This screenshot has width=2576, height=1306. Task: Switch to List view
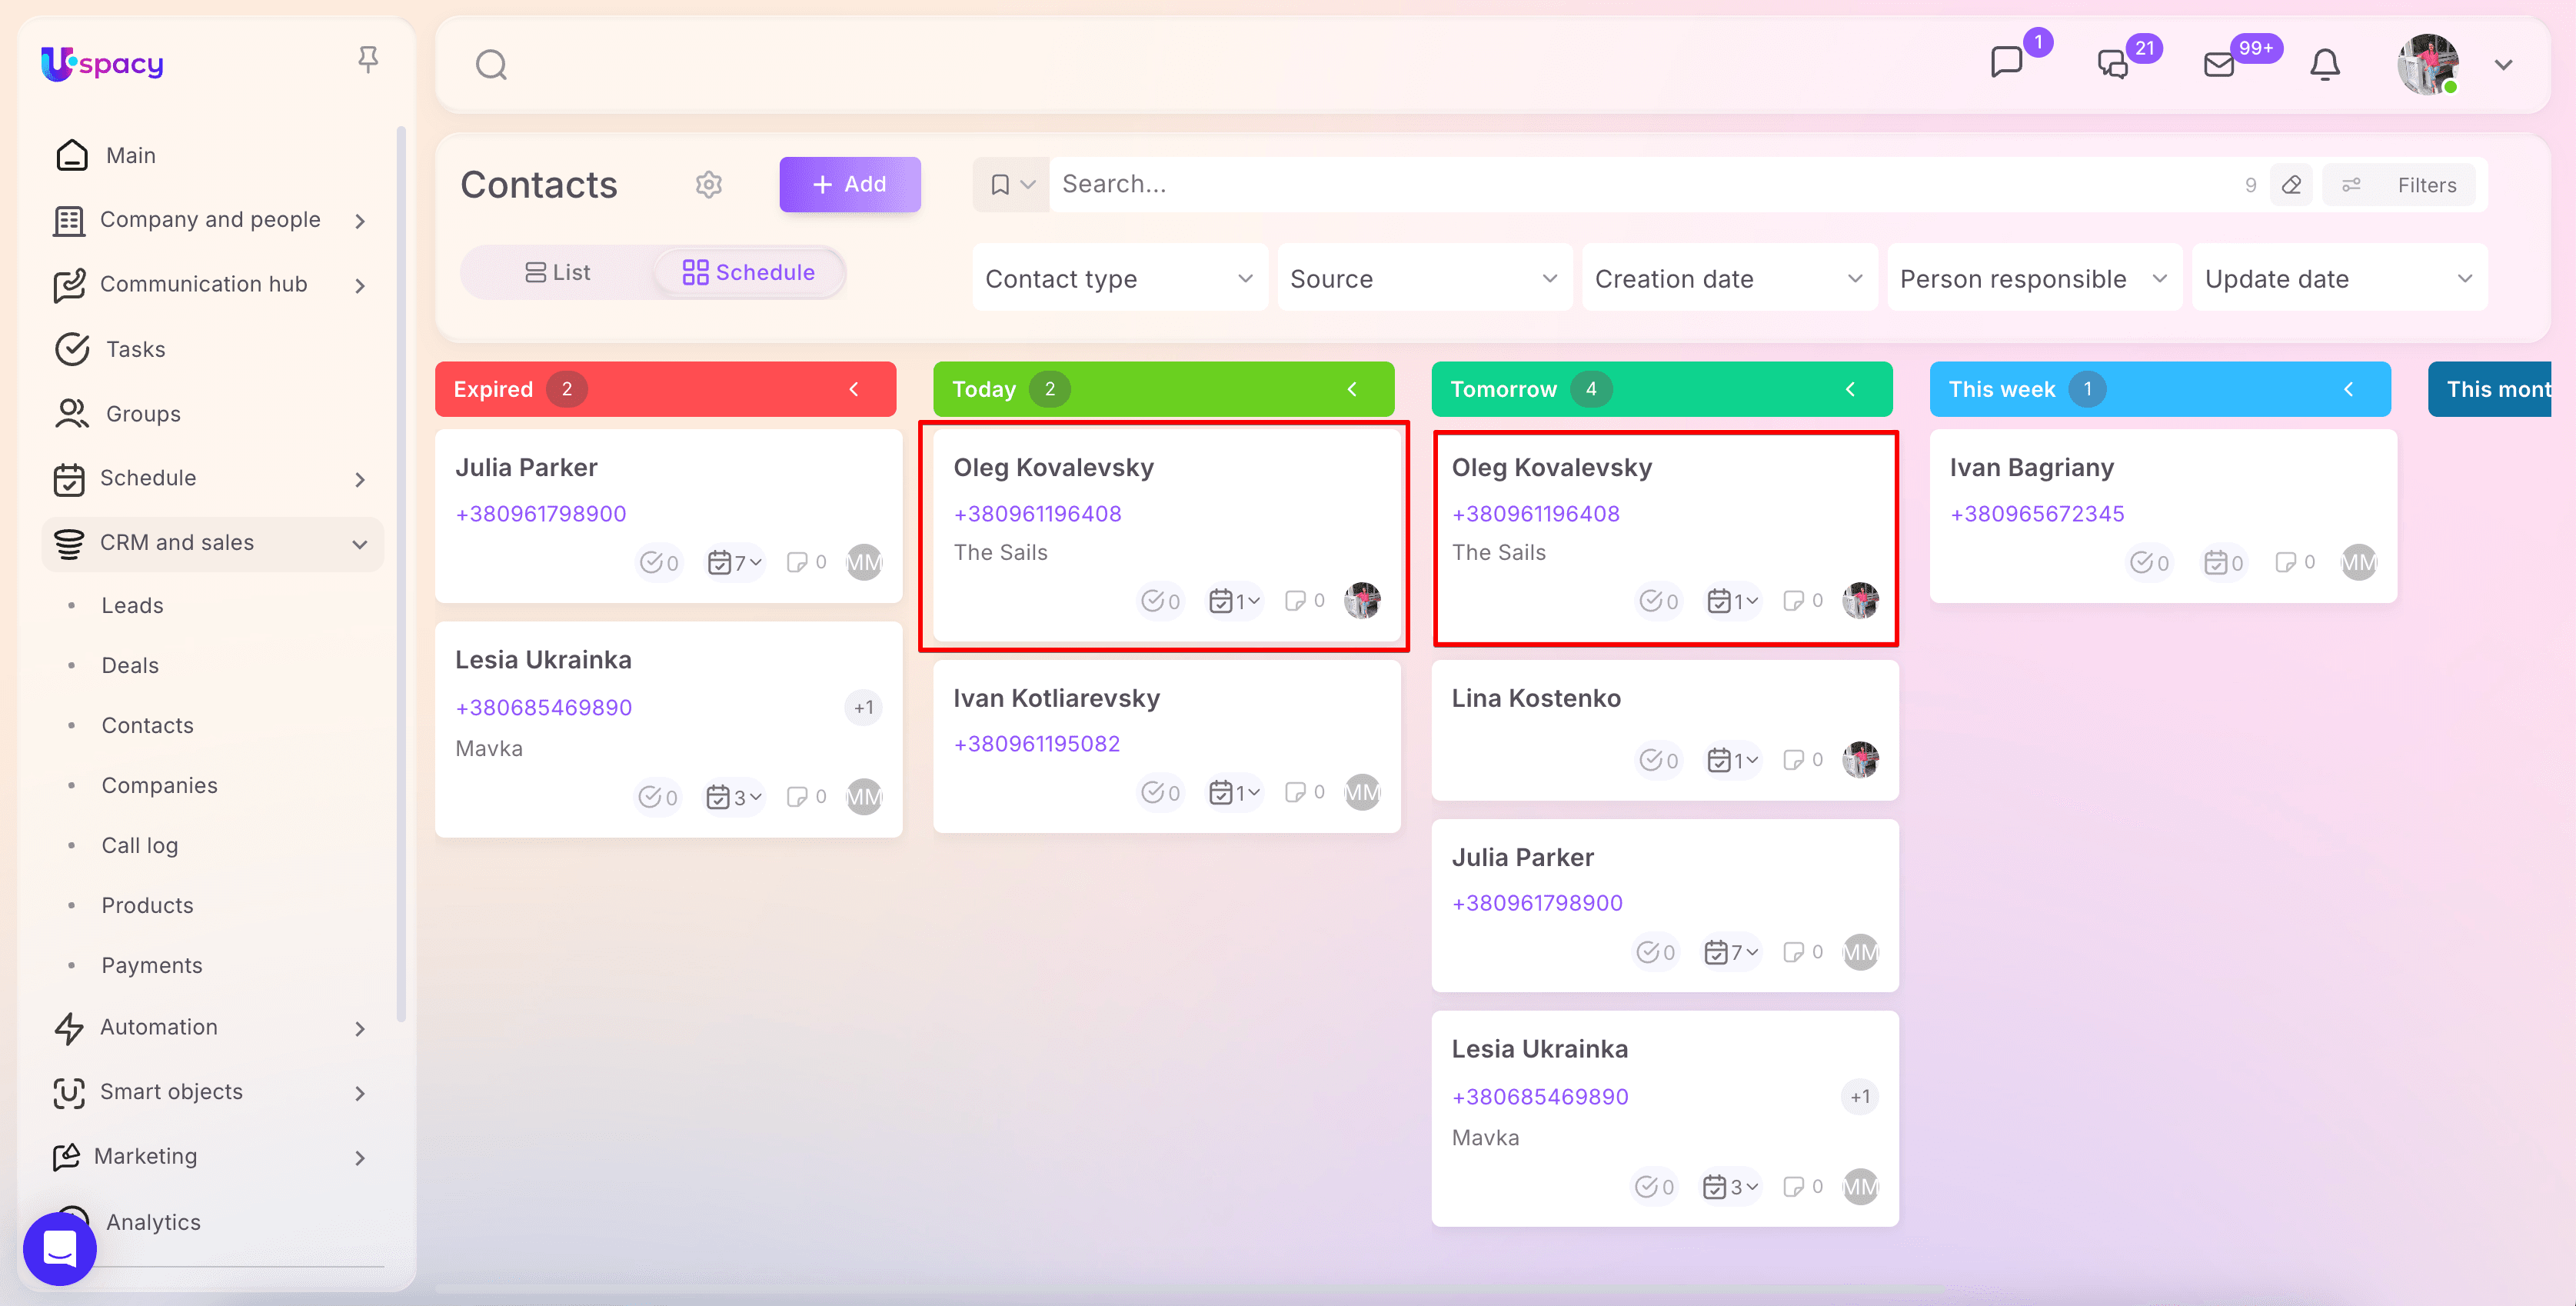click(x=558, y=272)
